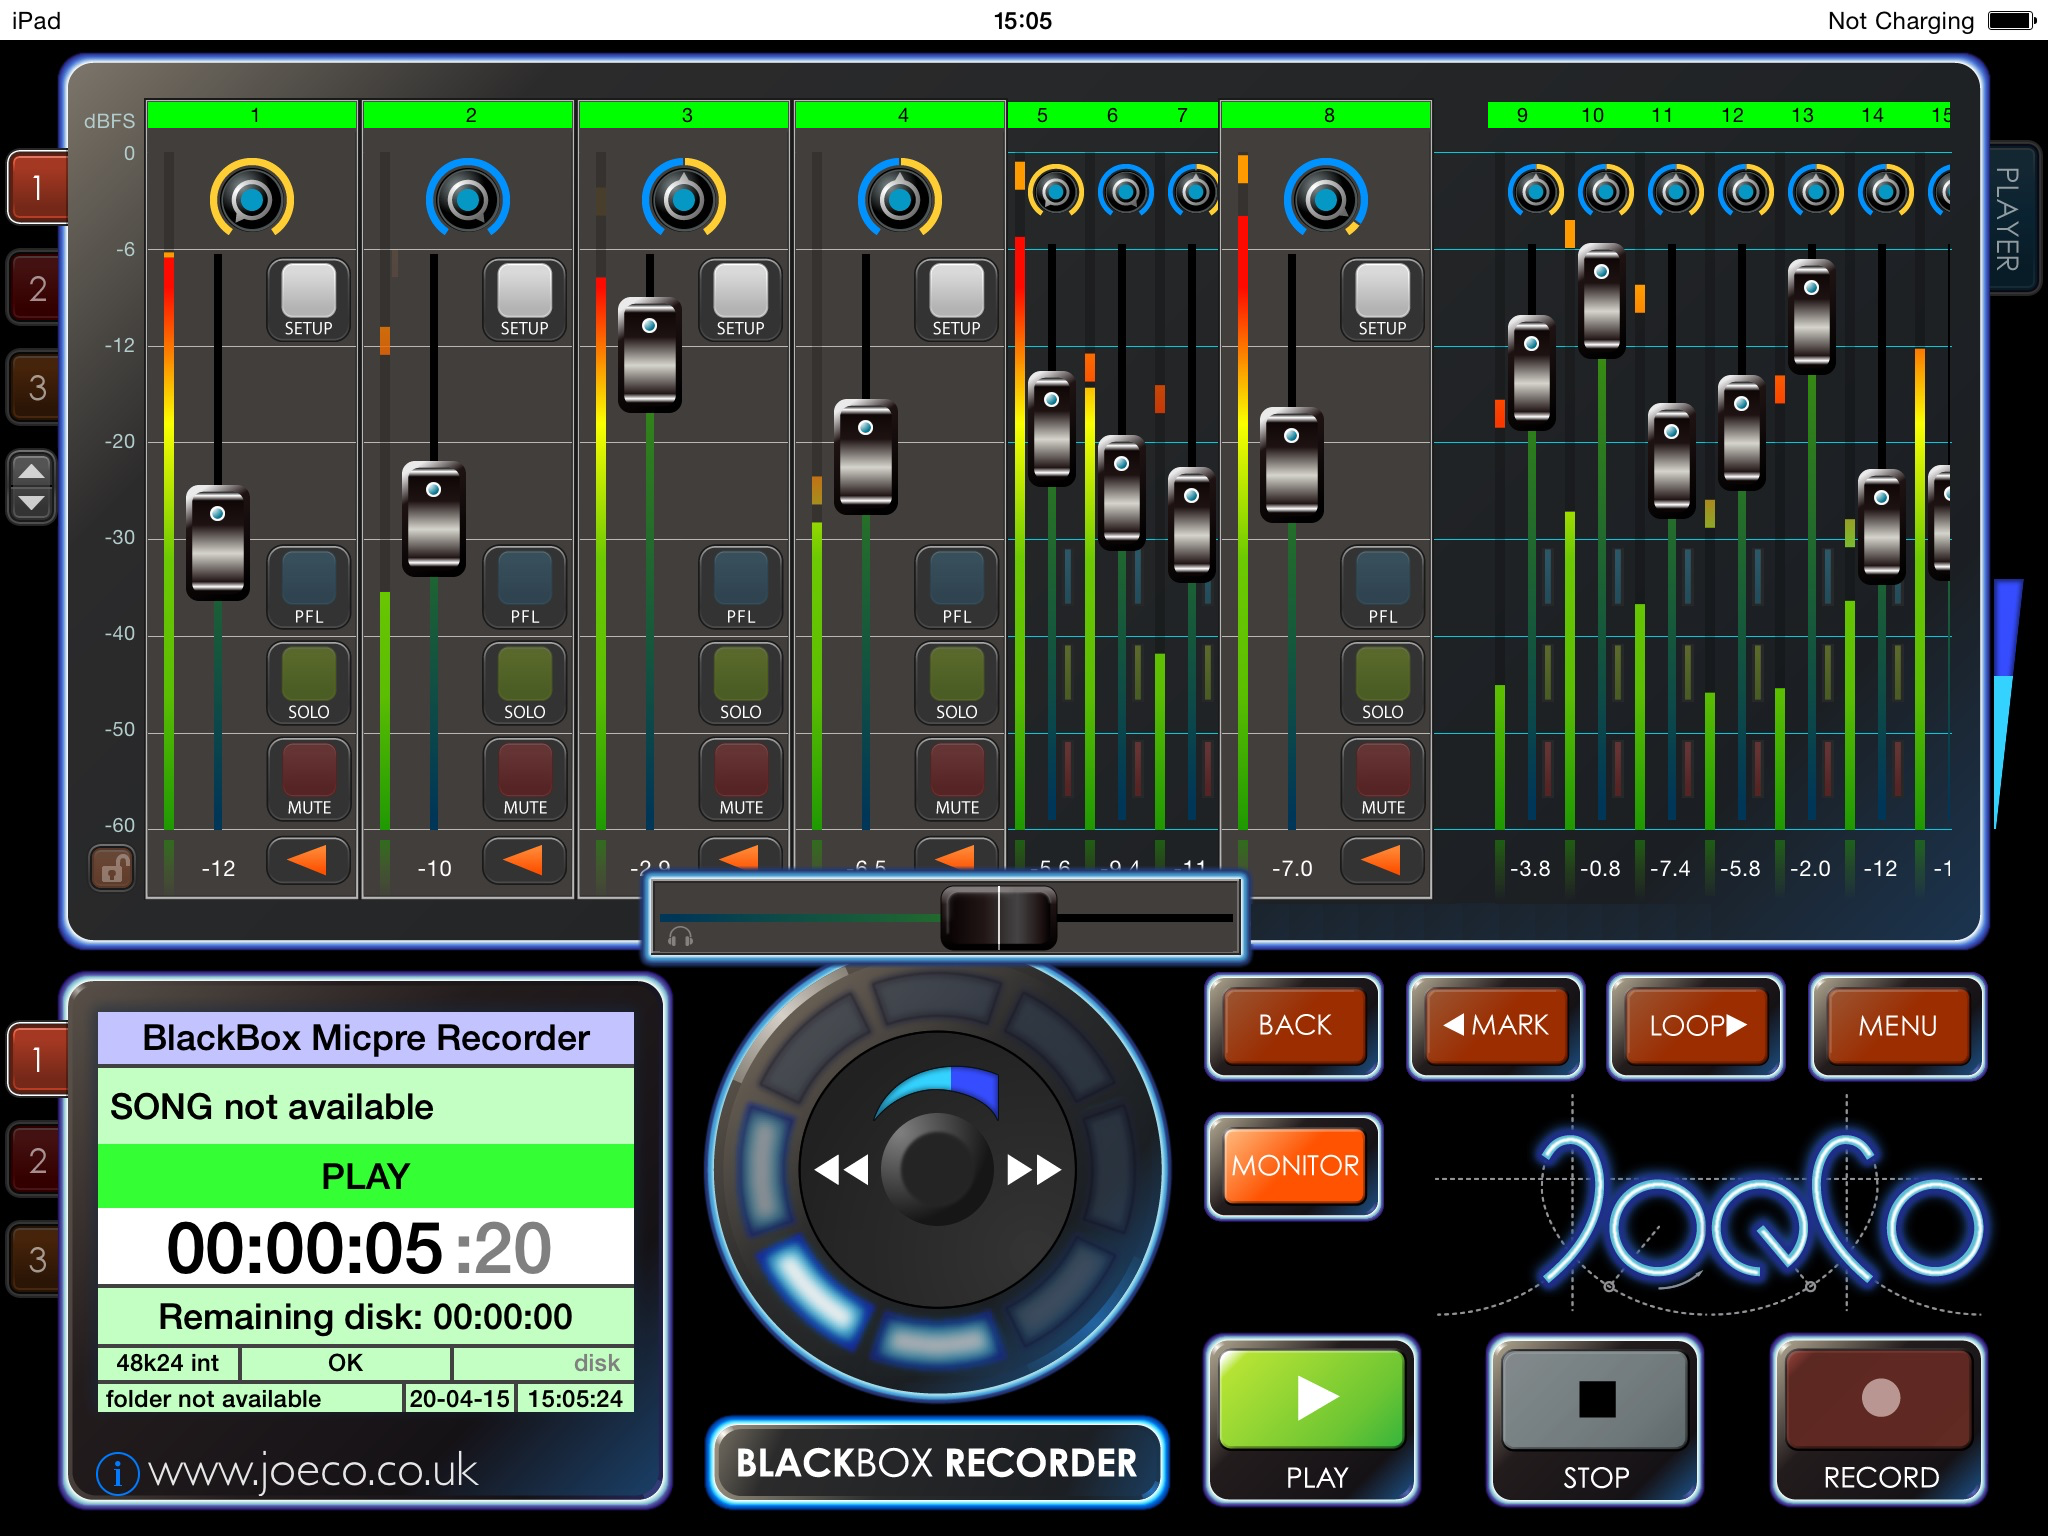
Task: Click the headphone monitor level slider handle
Action: pyautogui.click(x=998, y=918)
